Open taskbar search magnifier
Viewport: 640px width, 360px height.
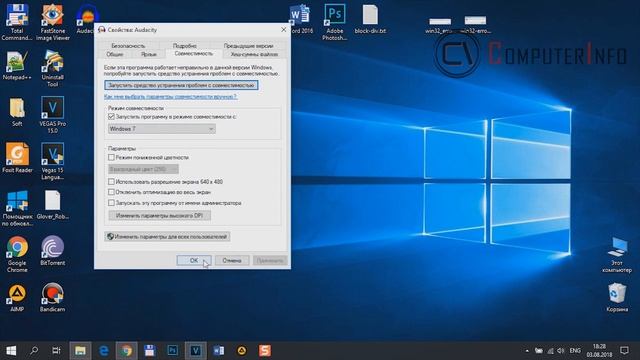pos(34,351)
